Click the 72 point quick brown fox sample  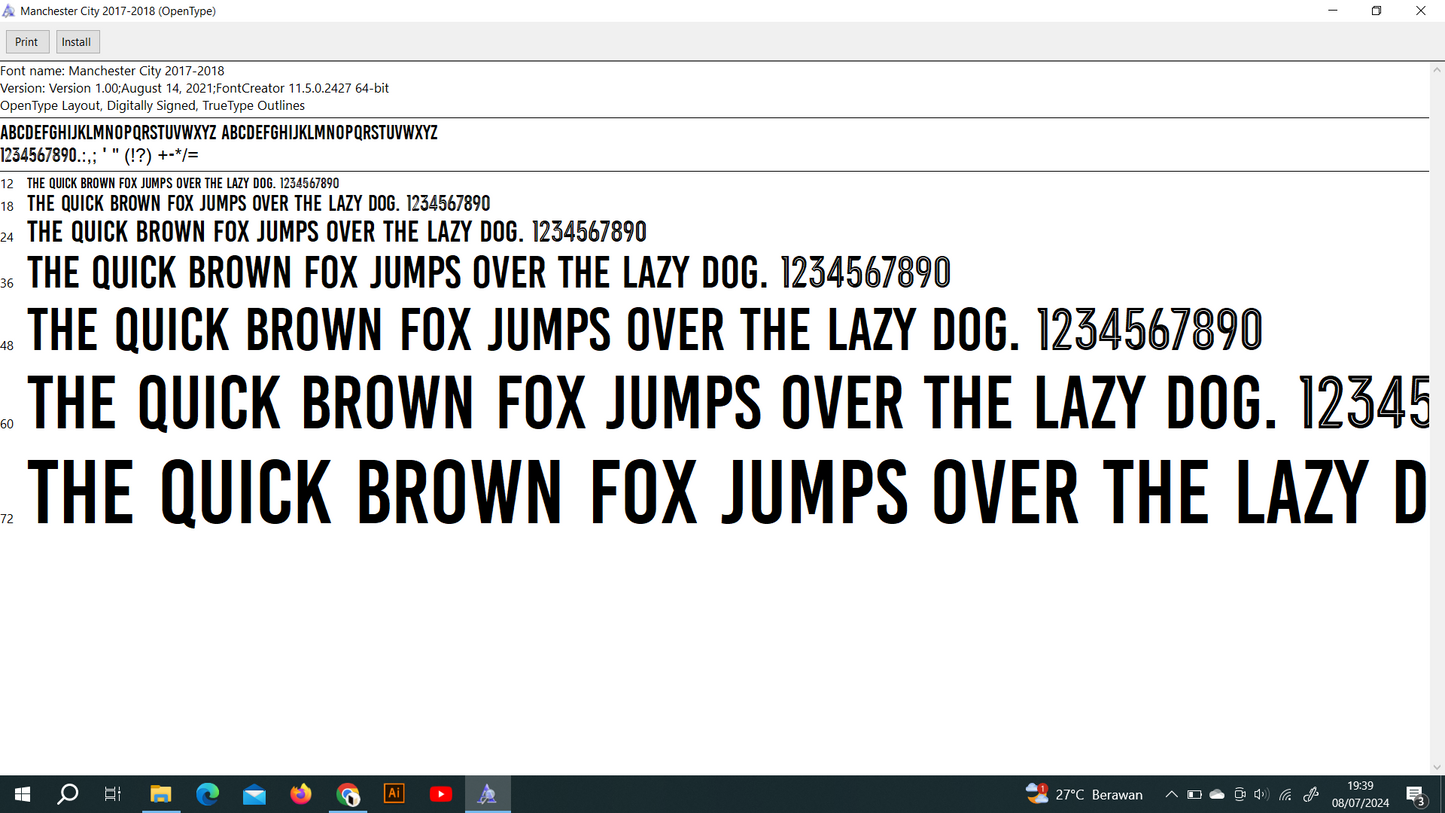point(727,492)
